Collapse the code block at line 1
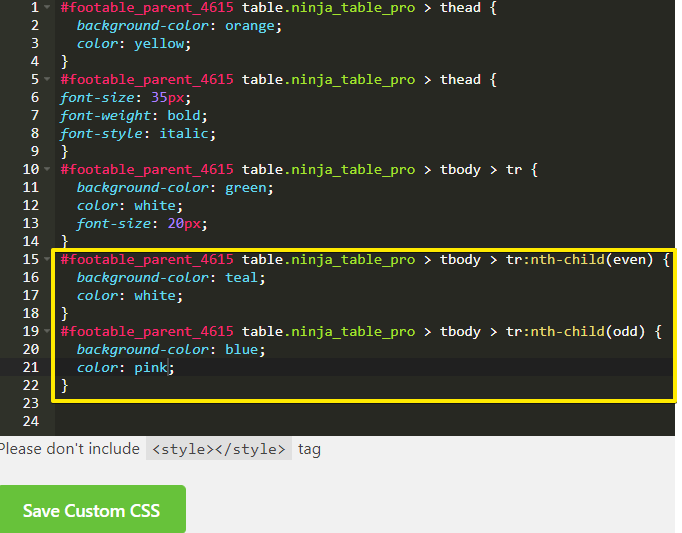 click(x=47, y=7)
